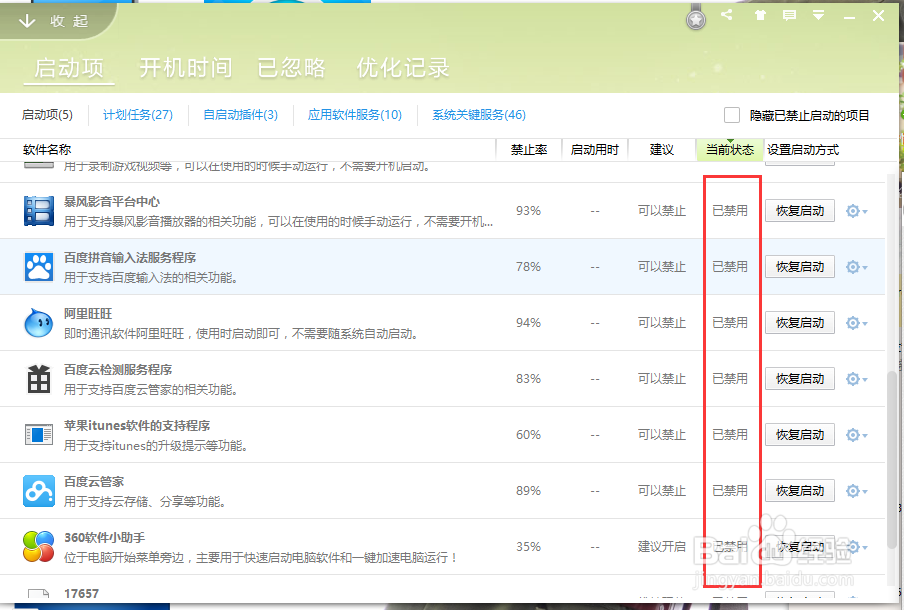
Task: Select the 17657 entry name
Action: 81,593
